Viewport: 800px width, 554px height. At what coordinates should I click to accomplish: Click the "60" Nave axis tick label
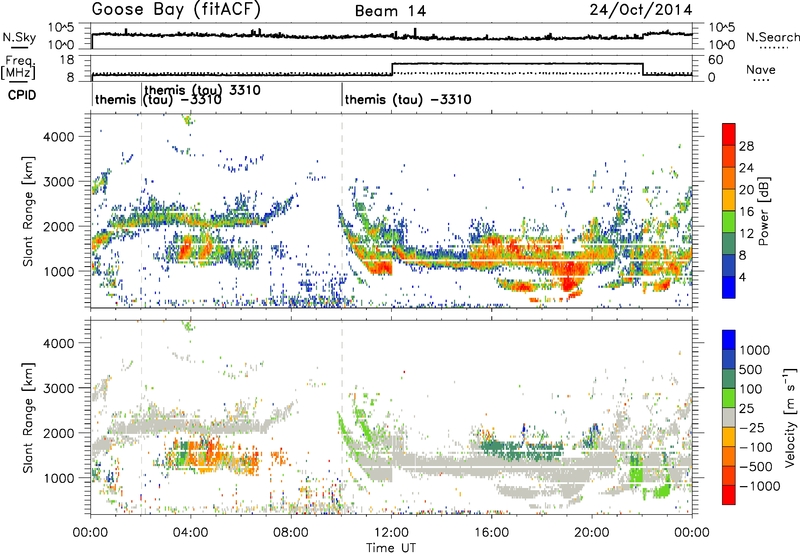tap(716, 60)
